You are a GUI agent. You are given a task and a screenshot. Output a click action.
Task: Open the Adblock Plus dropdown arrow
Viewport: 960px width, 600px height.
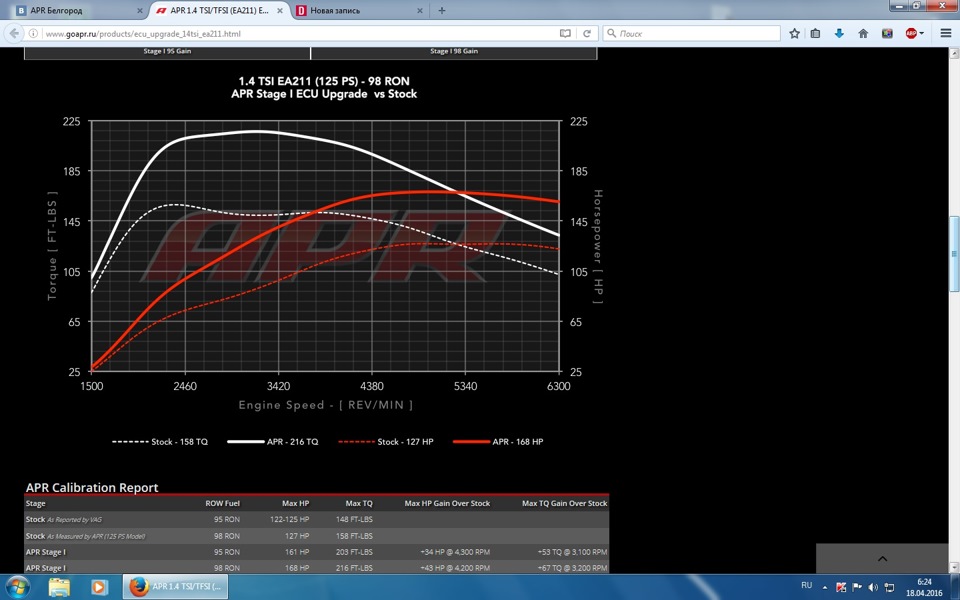(x=921, y=34)
